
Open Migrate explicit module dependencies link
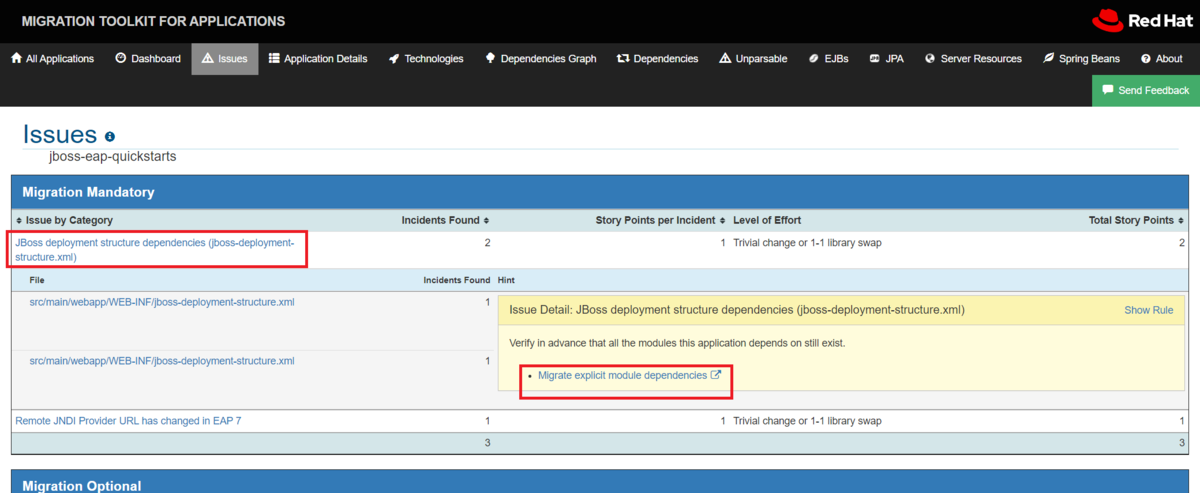click(x=622, y=375)
